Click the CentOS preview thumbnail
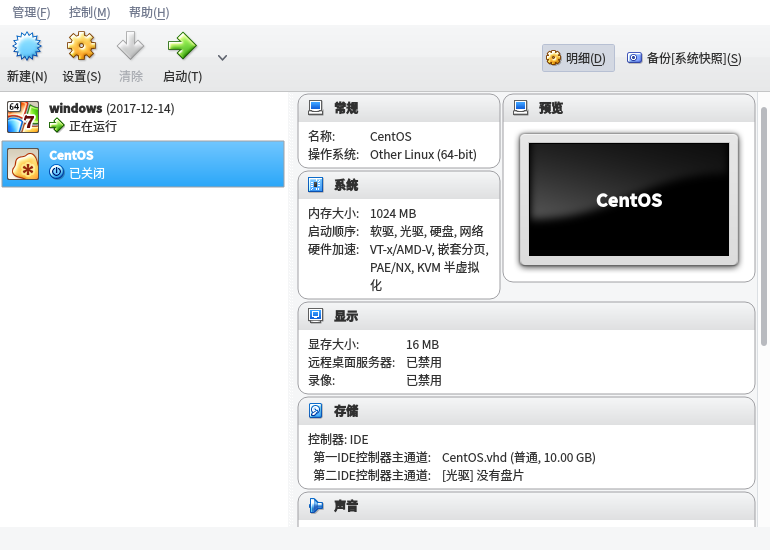 pyautogui.click(x=629, y=199)
